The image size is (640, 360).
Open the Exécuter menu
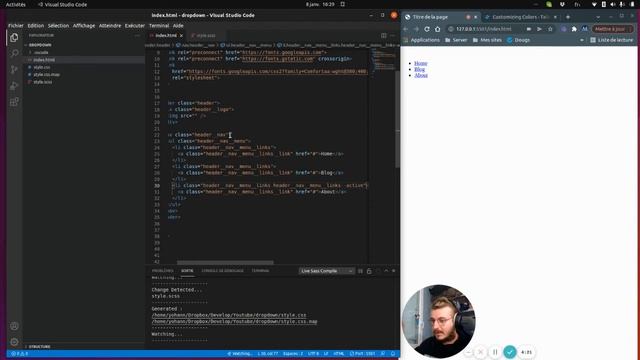pyautogui.click(x=135, y=25)
